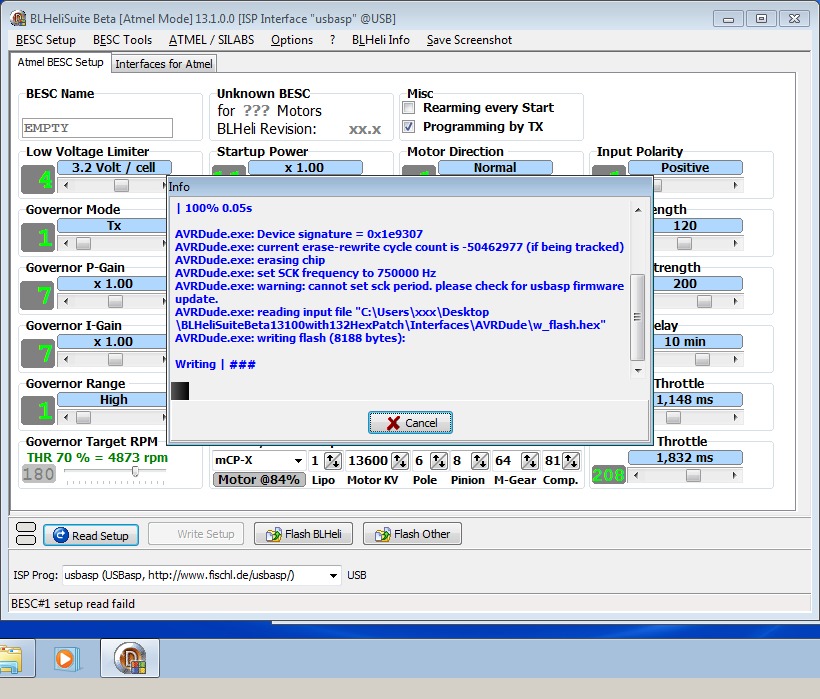
Task: Open the ATMEL / SILABS menu
Action: (x=211, y=40)
